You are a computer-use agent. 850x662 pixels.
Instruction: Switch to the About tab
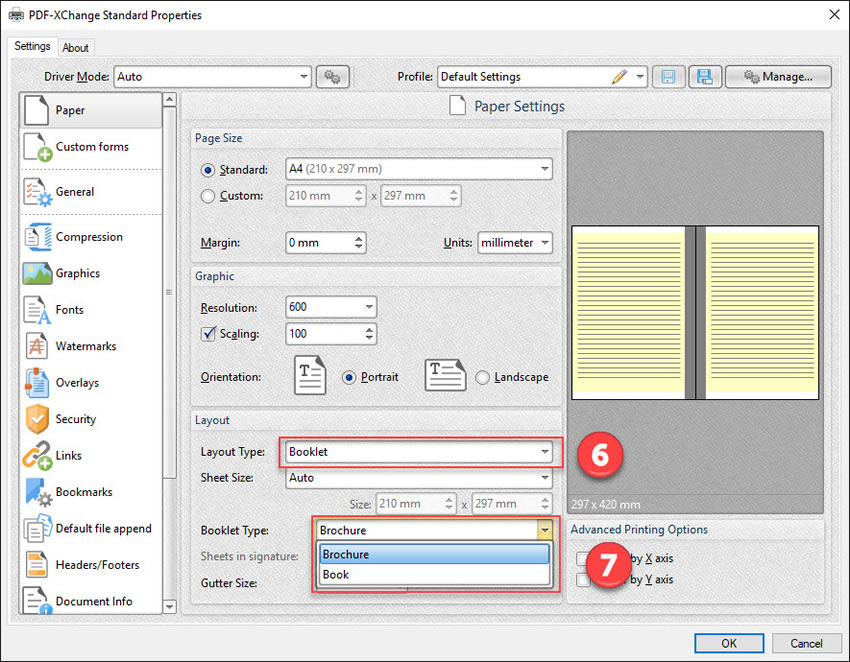[75, 48]
